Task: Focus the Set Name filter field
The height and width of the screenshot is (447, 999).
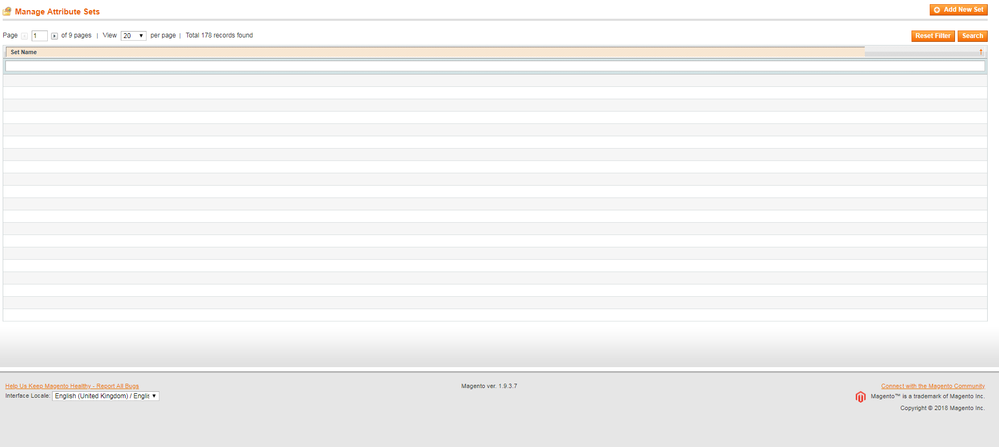Action: pyautogui.click(x=494, y=66)
